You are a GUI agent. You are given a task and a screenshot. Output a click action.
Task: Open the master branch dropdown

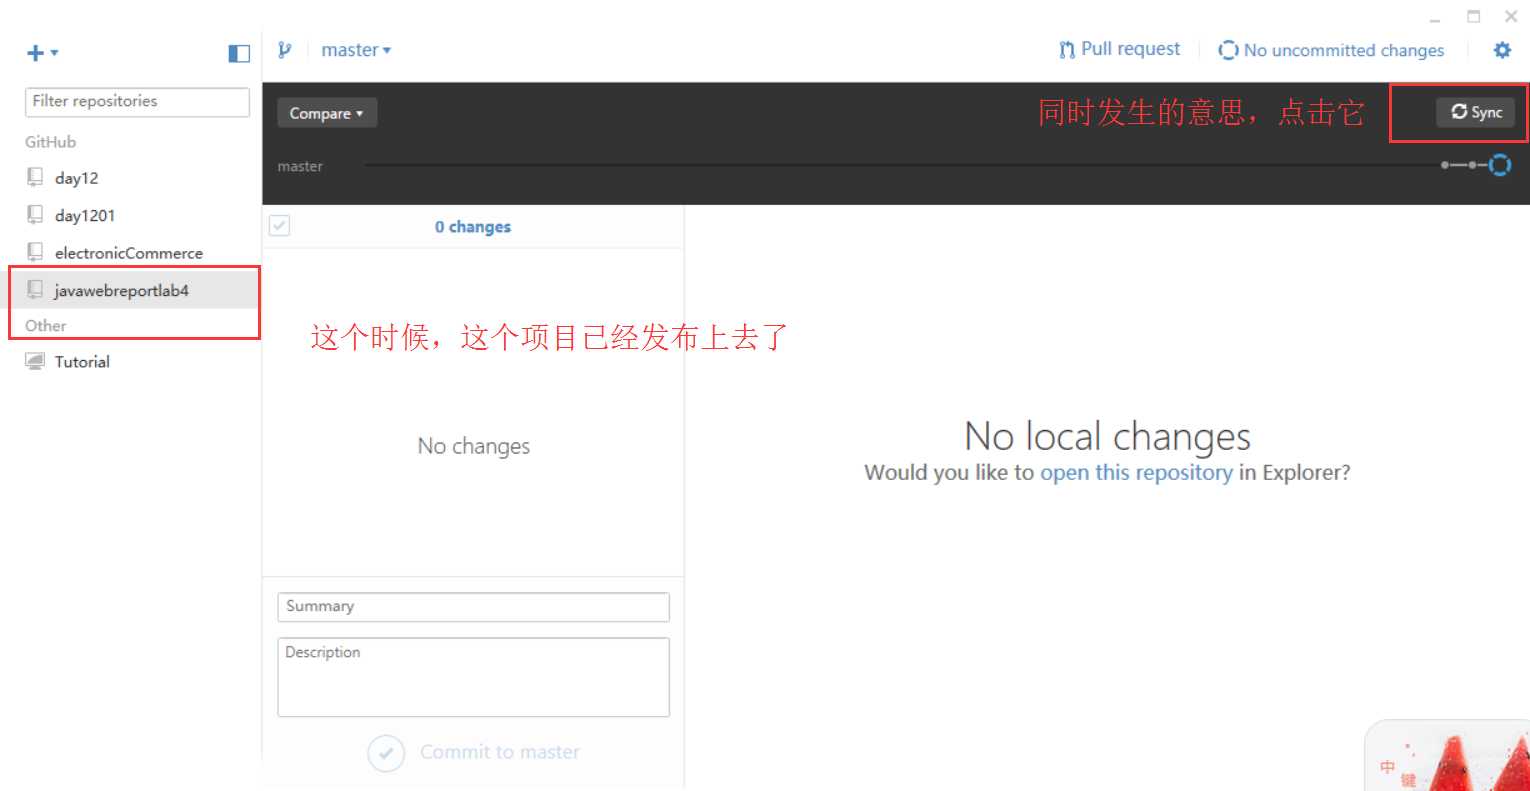pyautogui.click(x=356, y=50)
